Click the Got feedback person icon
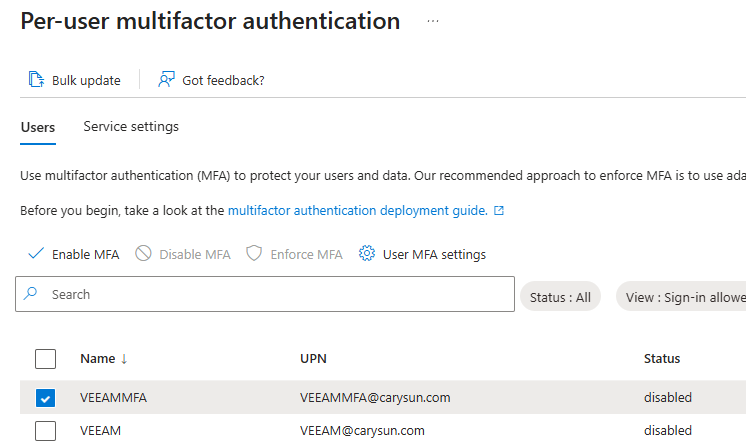Image resolution: width=746 pixels, height=444 pixels. [x=167, y=80]
